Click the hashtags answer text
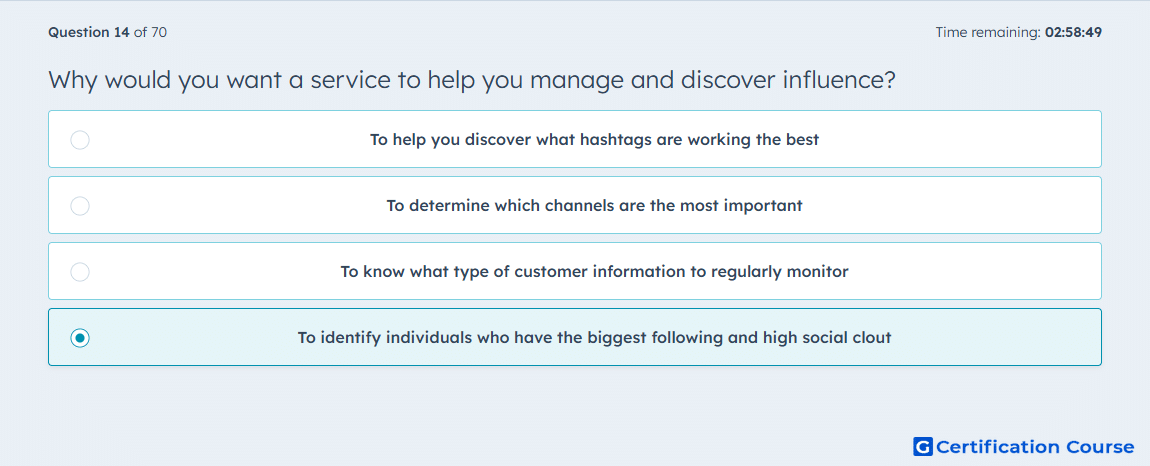 (x=594, y=139)
